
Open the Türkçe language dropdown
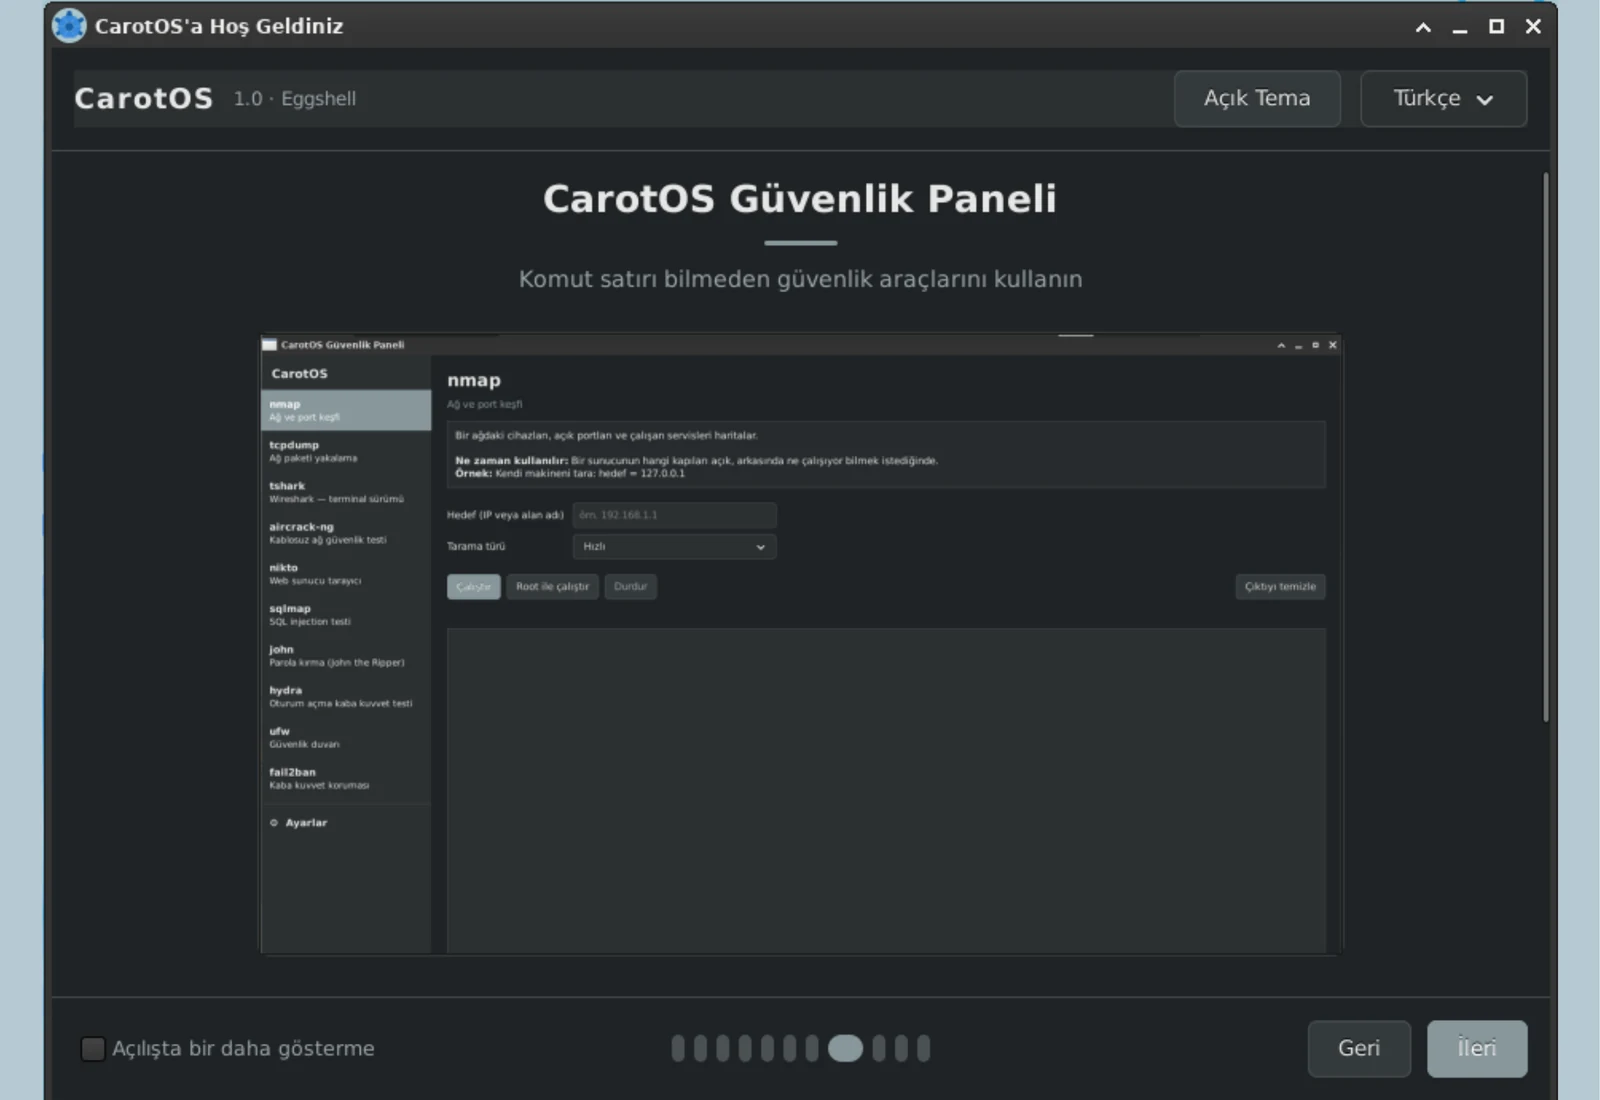click(1443, 98)
